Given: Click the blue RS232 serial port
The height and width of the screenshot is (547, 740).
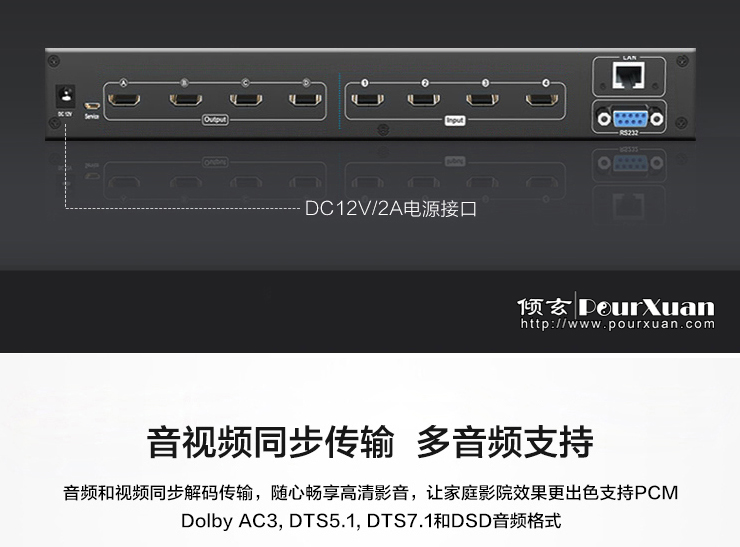Looking at the screenshot, I should (630, 118).
